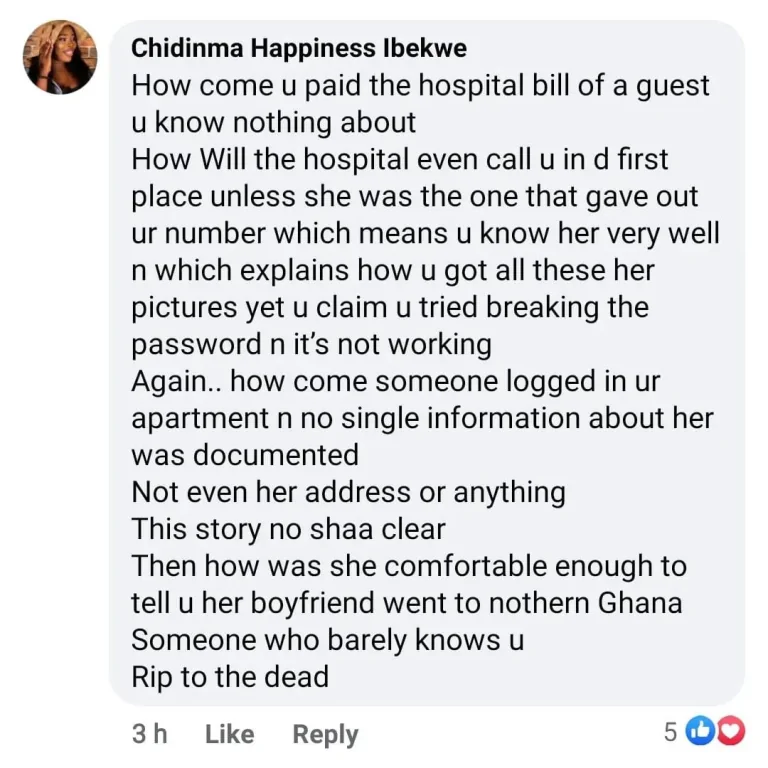The width and height of the screenshot is (768, 768).
Task: Click the text 'password n it's not working'
Action: coord(311,345)
